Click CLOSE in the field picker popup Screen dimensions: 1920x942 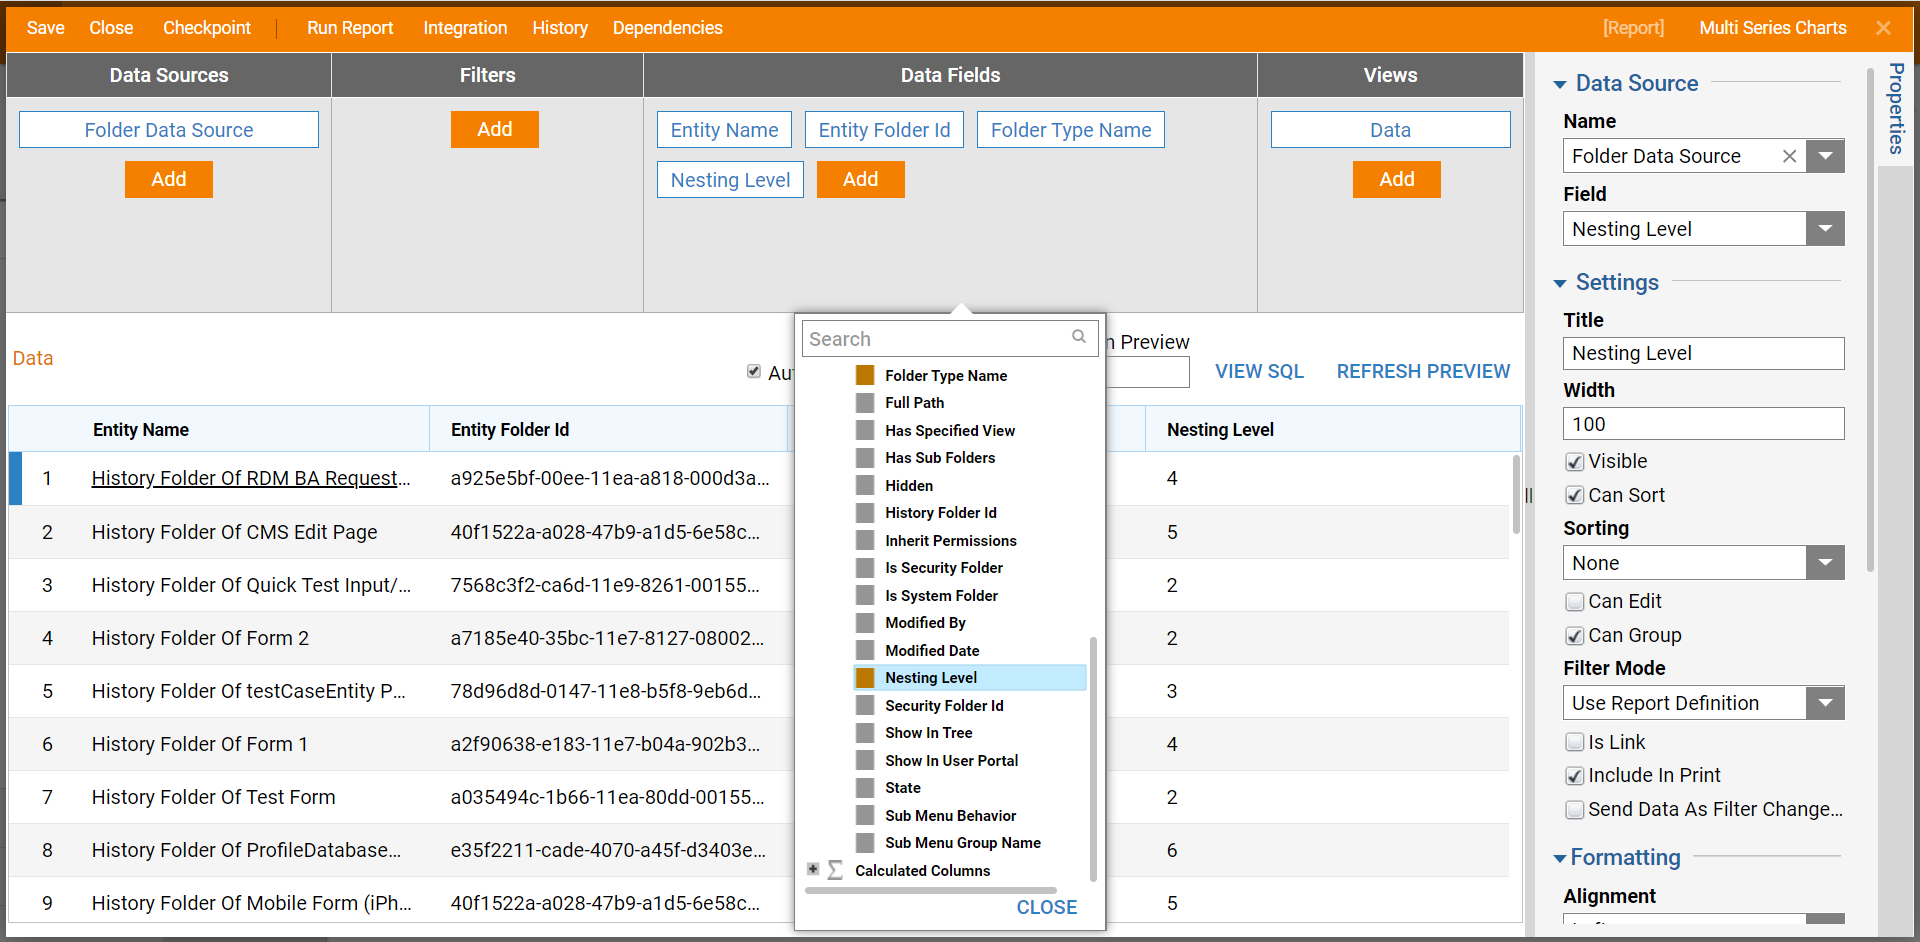pyautogui.click(x=1047, y=907)
